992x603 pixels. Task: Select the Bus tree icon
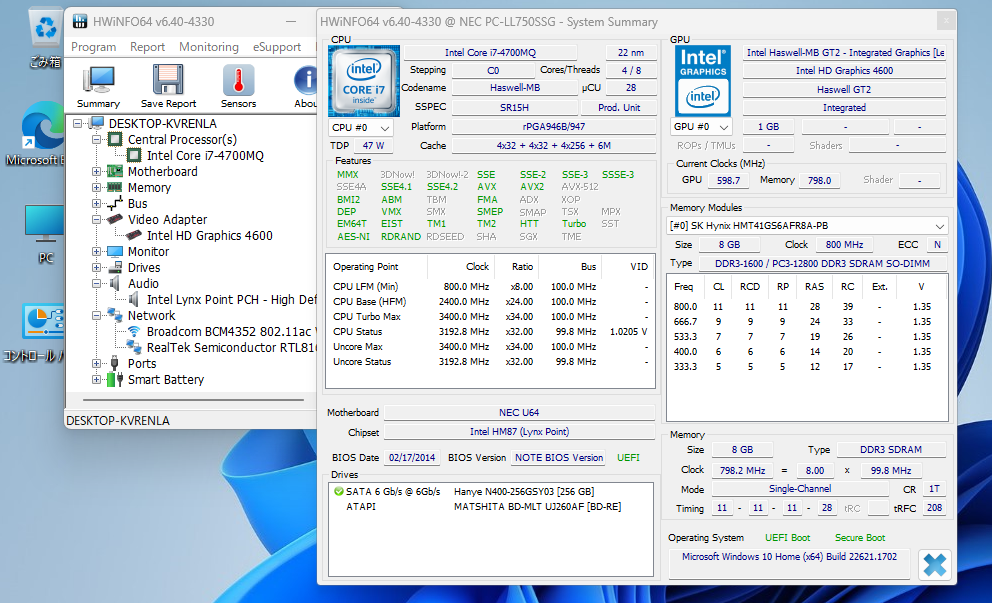coord(115,203)
